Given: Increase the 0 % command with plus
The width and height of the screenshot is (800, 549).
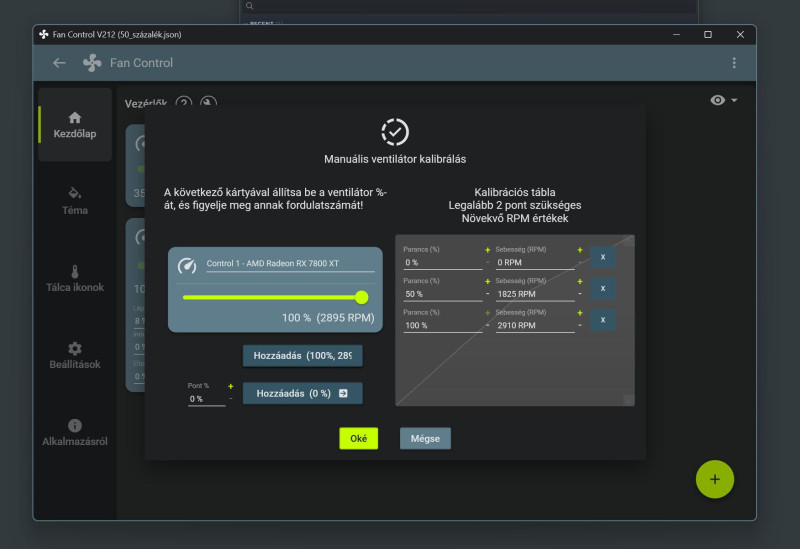Looking at the screenshot, I should click(488, 250).
